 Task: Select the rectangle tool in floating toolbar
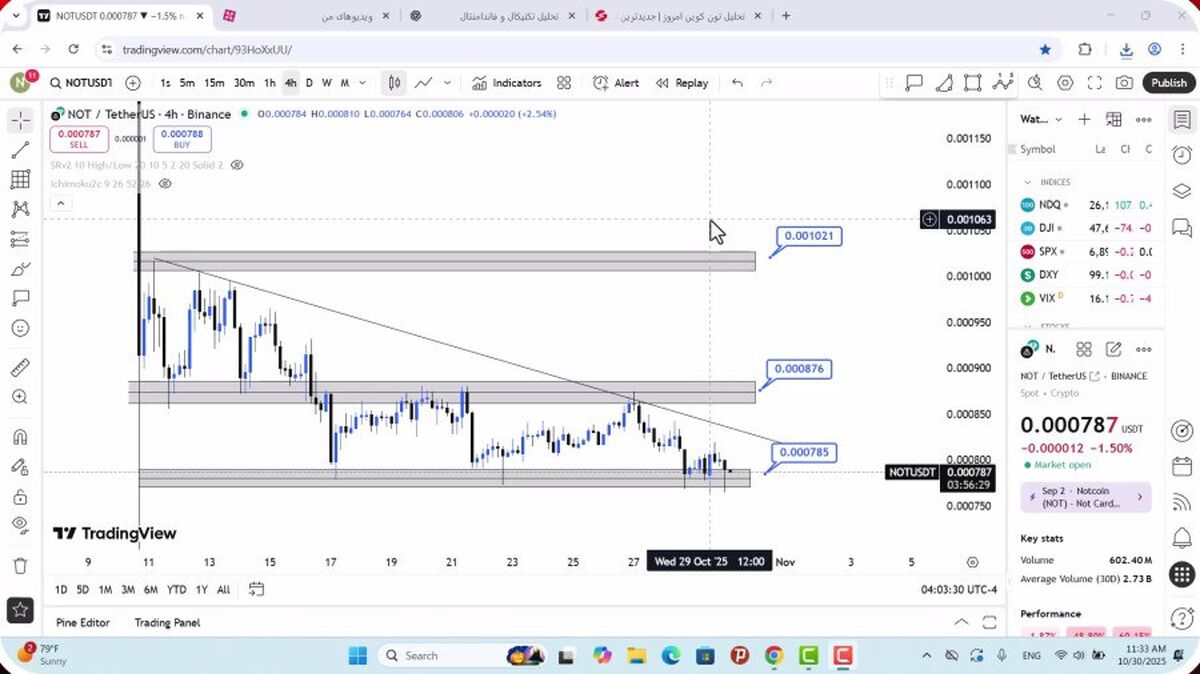coord(973,83)
